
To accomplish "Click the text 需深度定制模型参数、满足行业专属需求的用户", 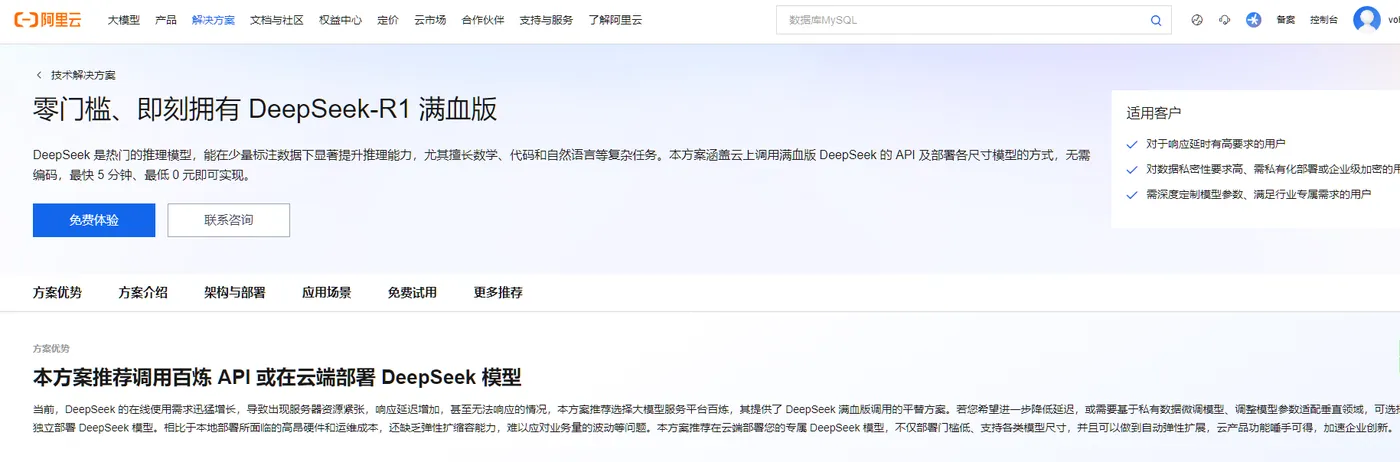I will [1259, 195].
